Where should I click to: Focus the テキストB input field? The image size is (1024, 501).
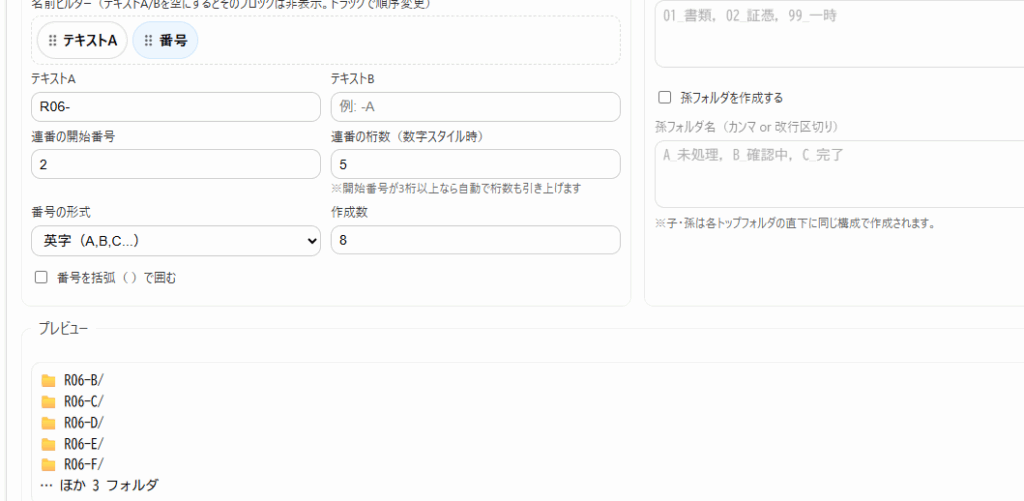tap(475, 107)
